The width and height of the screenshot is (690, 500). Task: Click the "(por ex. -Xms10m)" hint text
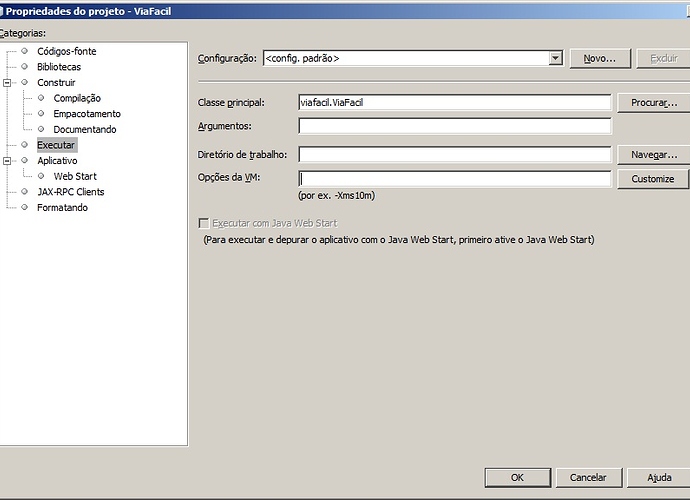click(x=337, y=195)
